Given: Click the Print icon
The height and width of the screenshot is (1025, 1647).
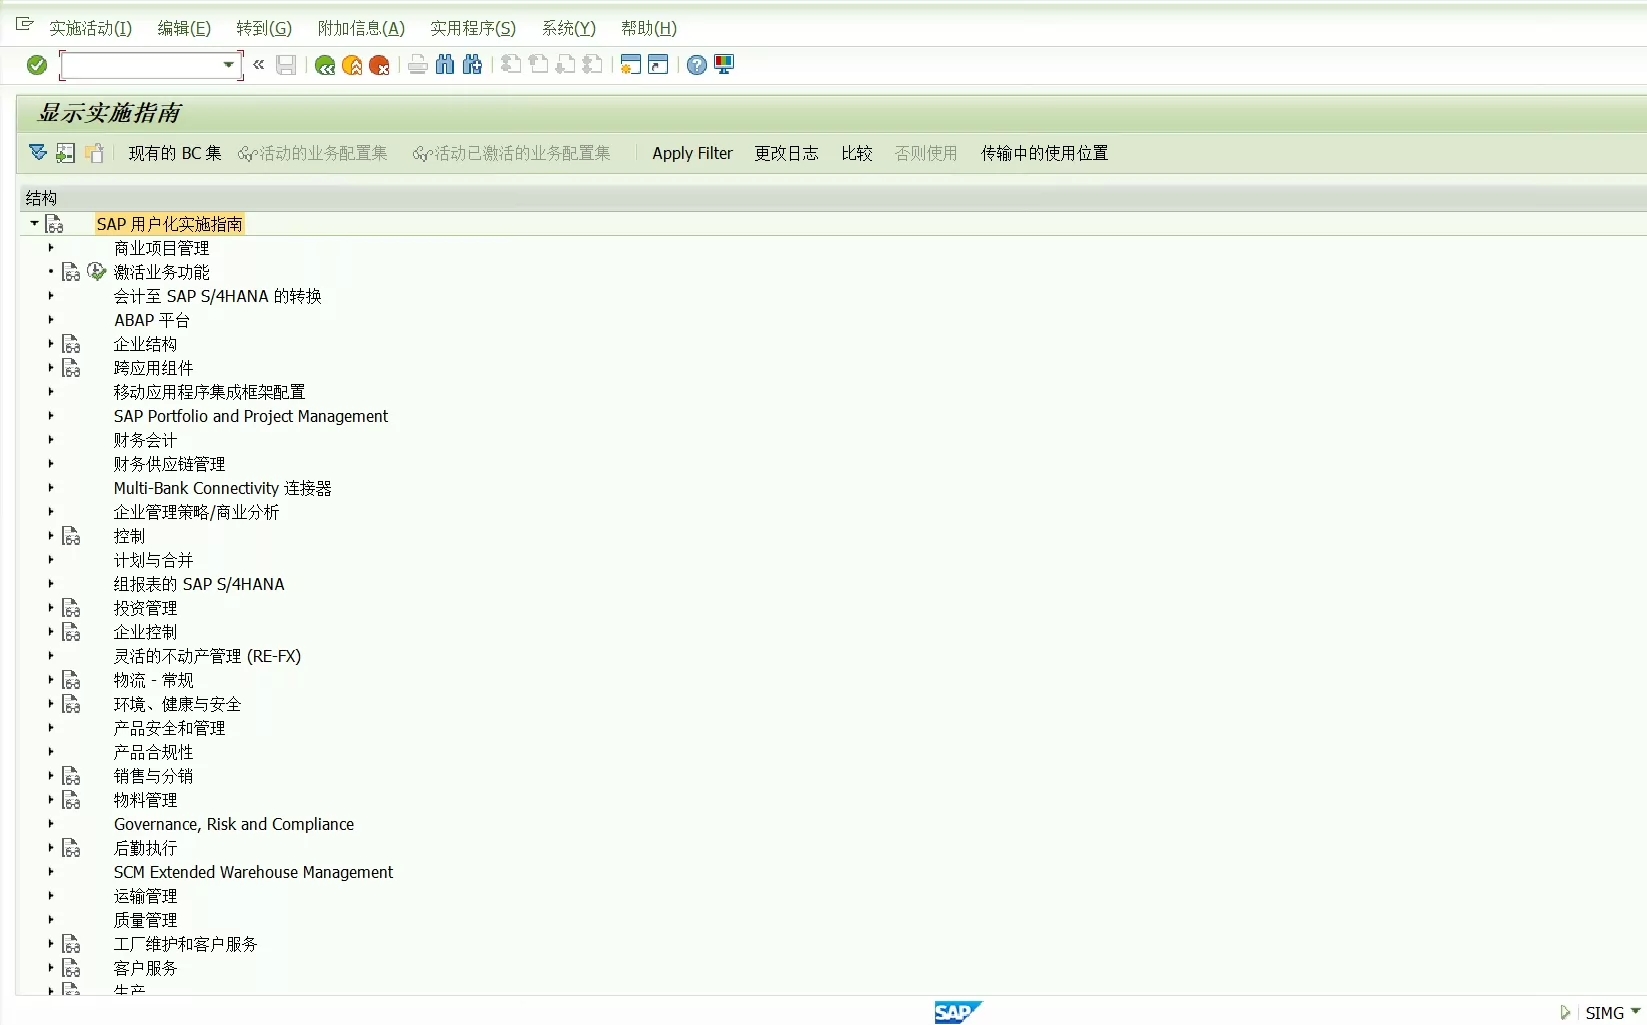Looking at the screenshot, I should coord(418,65).
